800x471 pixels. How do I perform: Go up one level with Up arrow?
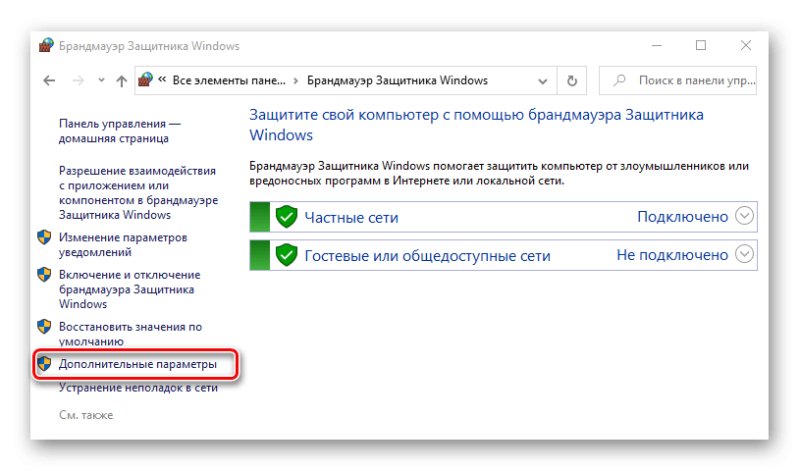tap(121, 81)
